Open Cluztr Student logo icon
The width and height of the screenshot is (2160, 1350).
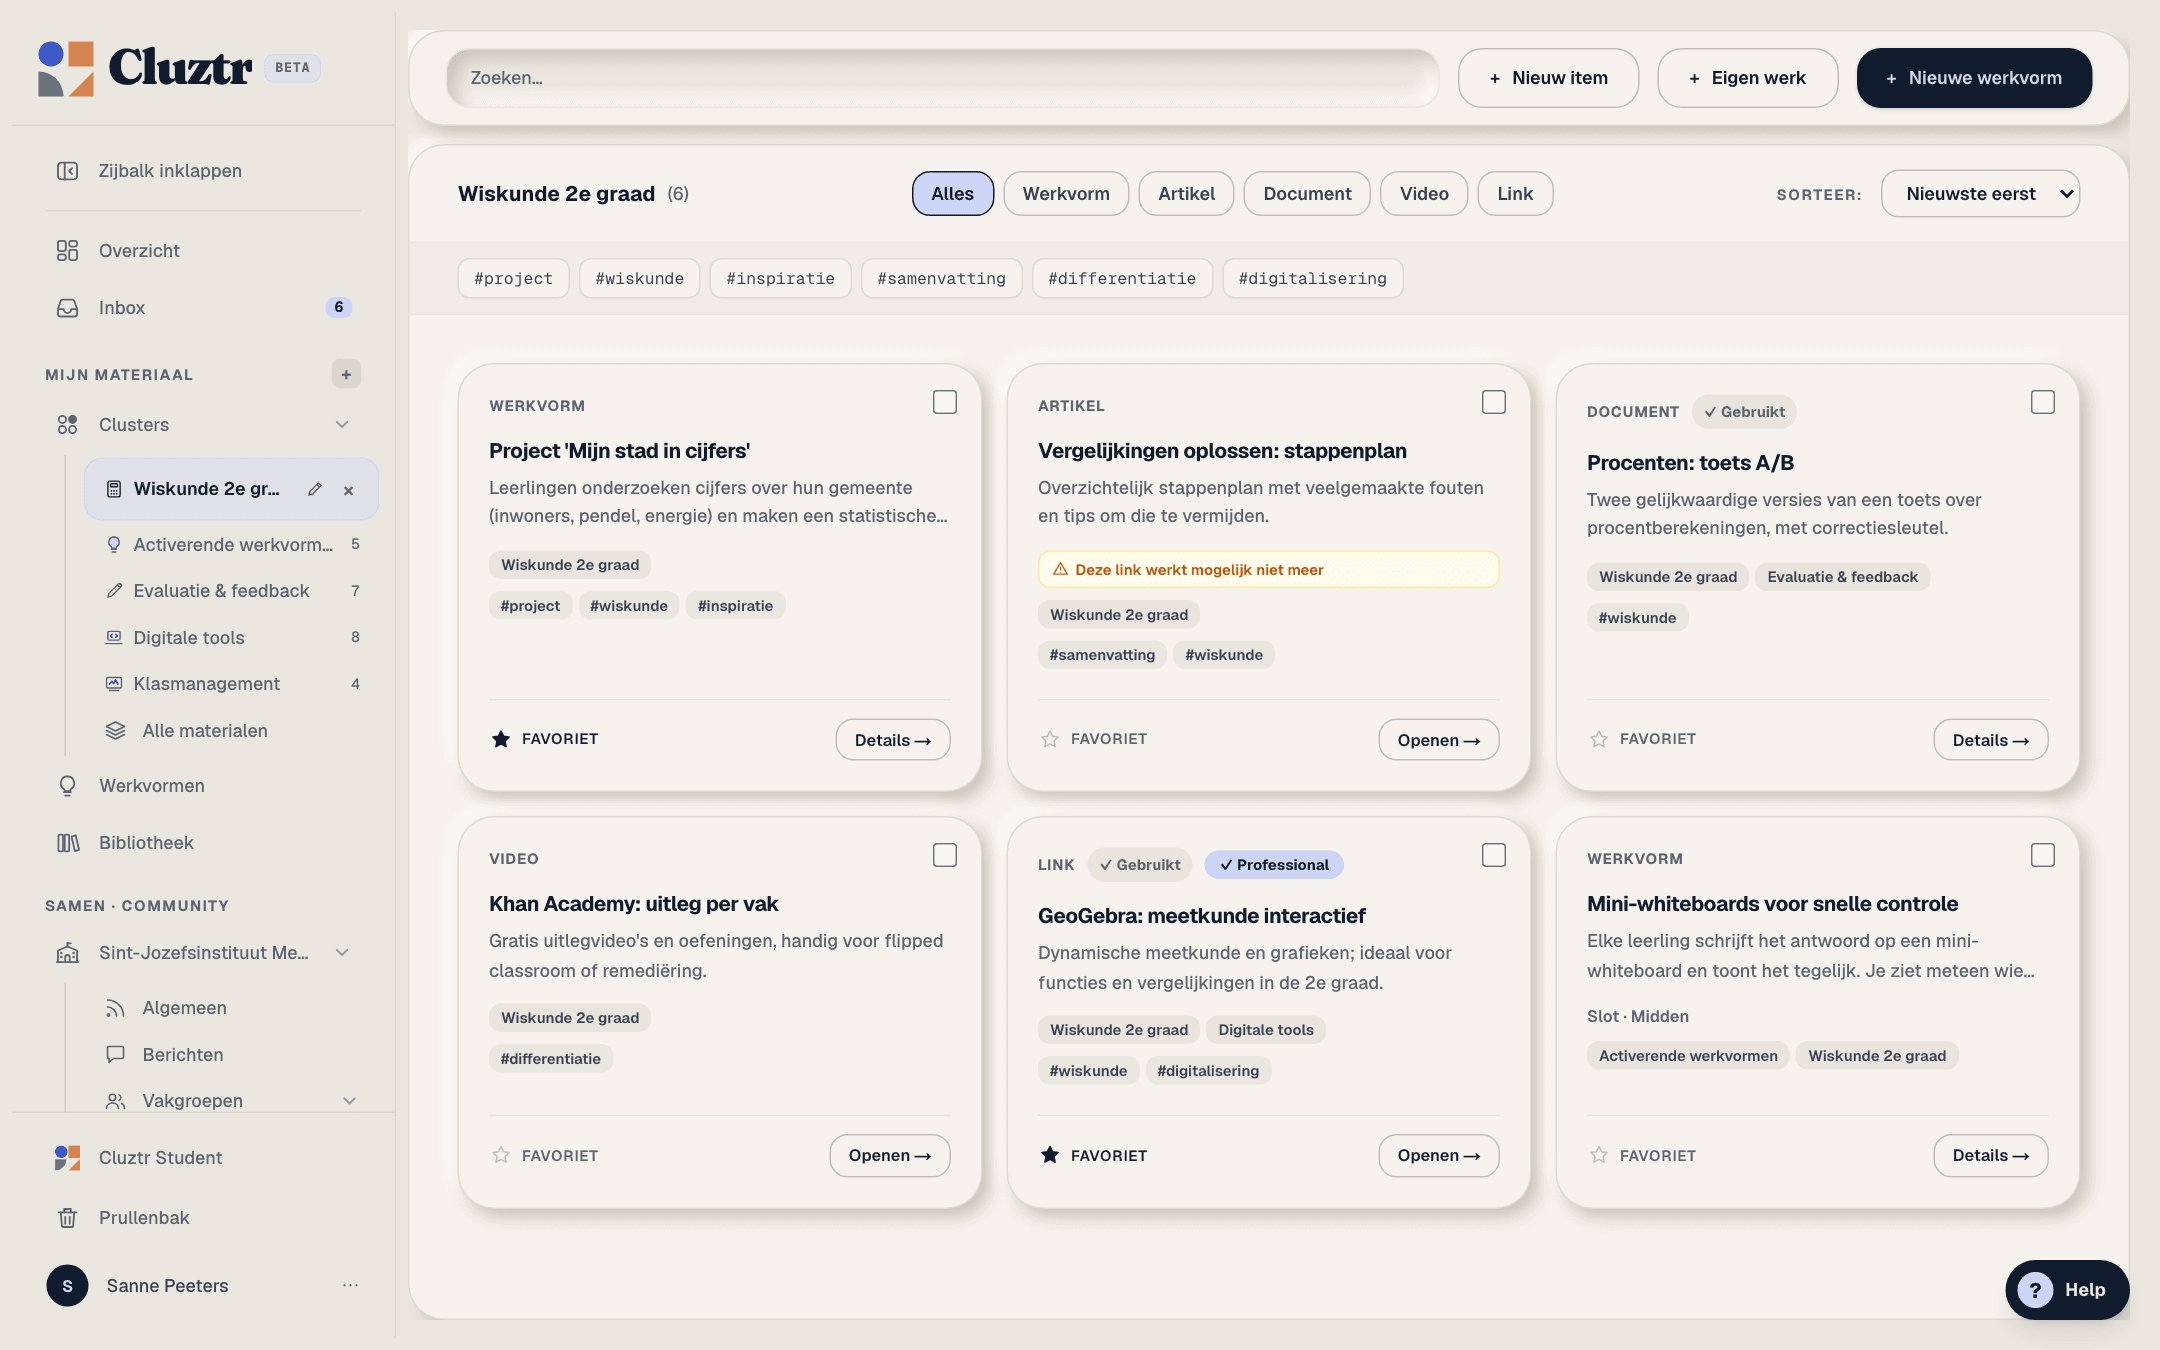[x=67, y=1158]
